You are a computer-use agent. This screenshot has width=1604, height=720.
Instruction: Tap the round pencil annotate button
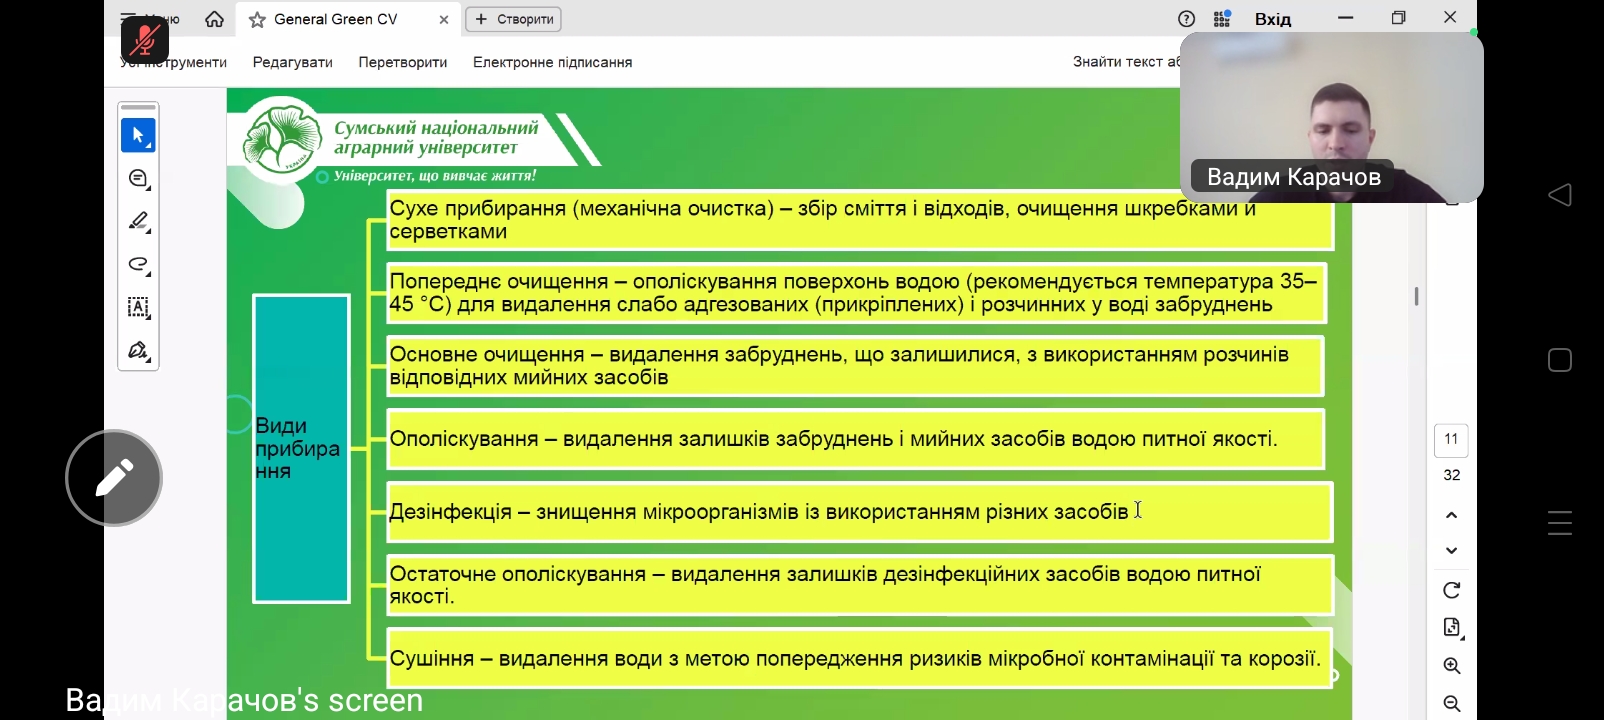coord(114,478)
